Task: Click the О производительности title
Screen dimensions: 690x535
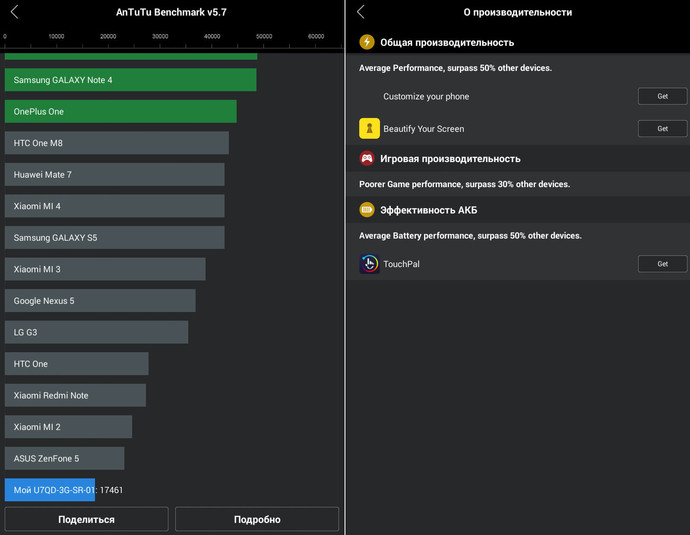Action: tap(518, 12)
